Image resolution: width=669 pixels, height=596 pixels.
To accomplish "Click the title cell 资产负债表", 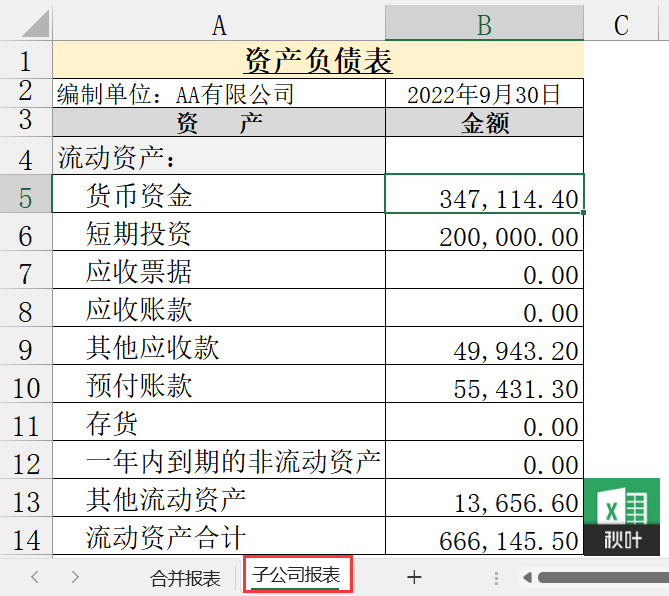I will 318,60.
